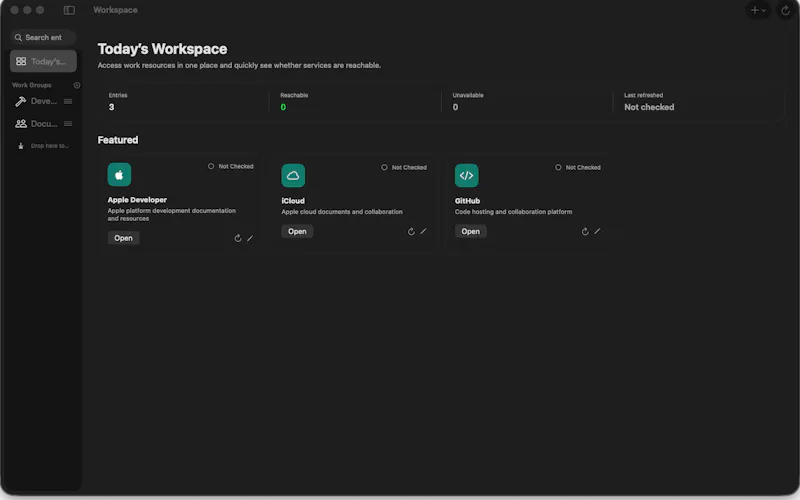Select Today's Workspace in the sidebar
Image resolution: width=800 pixels, height=500 pixels.
tap(43, 61)
